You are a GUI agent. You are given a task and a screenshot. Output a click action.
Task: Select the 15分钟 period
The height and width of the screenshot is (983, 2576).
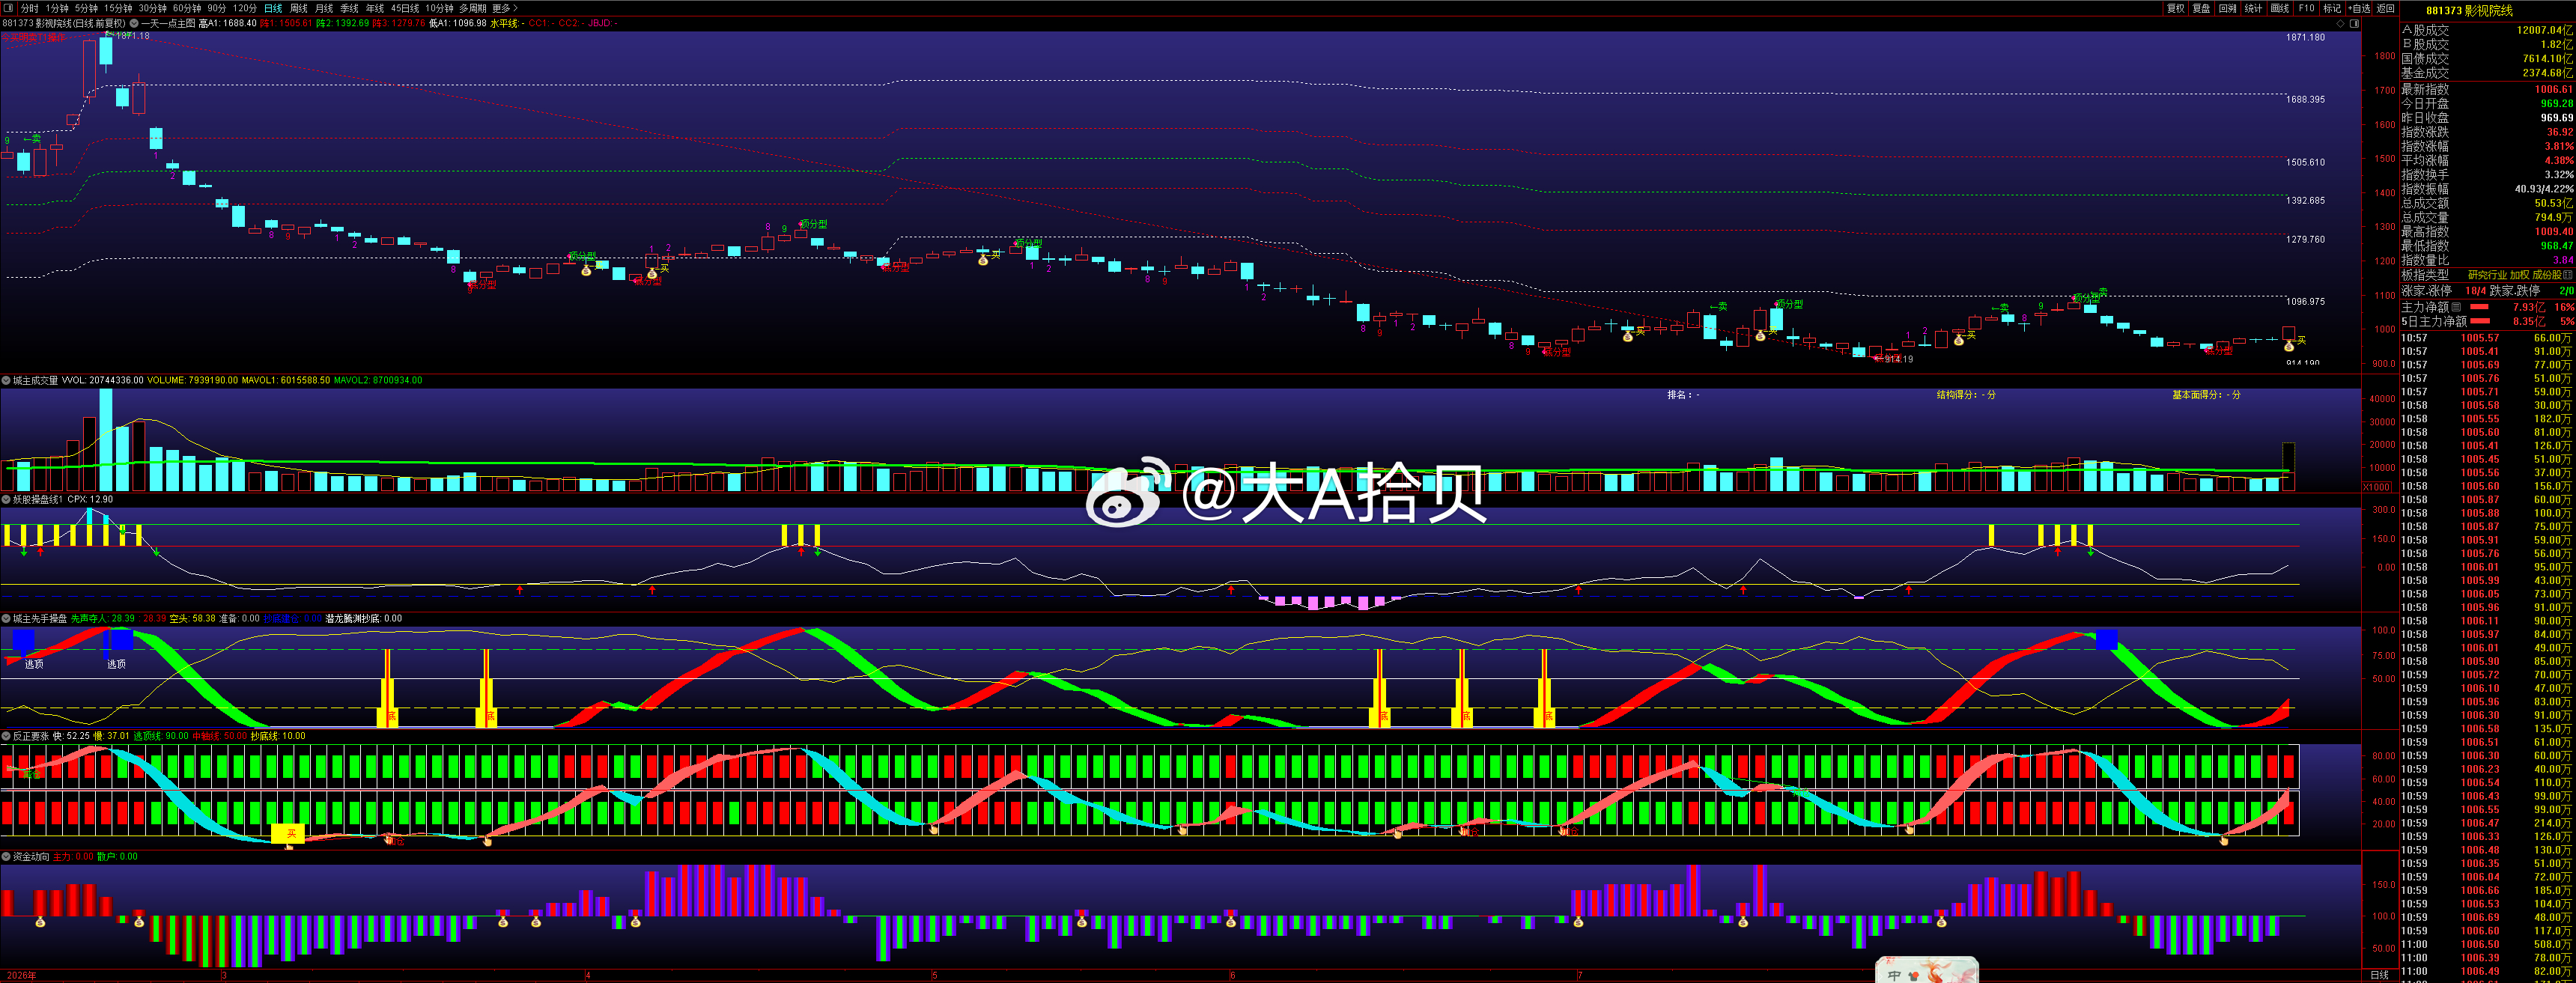point(118,8)
